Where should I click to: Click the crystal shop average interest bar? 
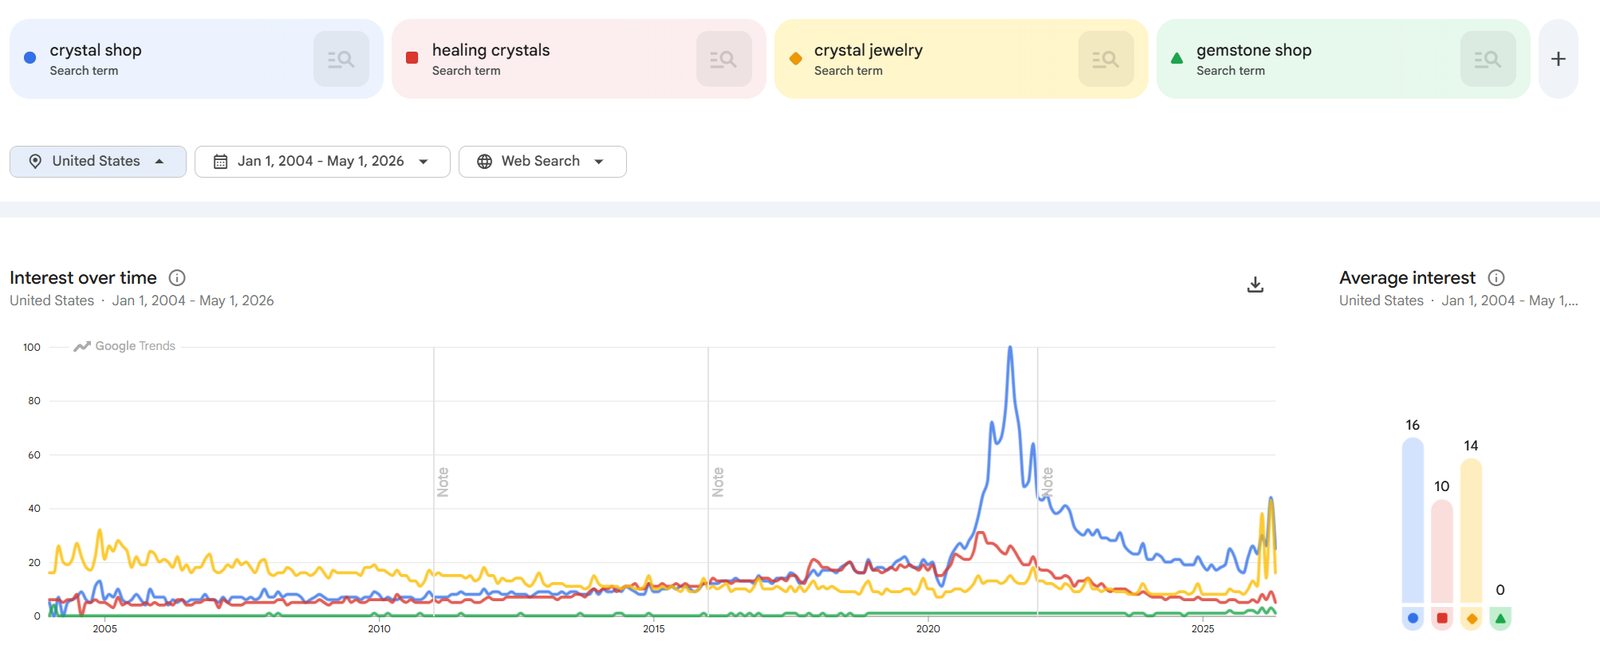pyautogui.click(x=1413, y=521)
